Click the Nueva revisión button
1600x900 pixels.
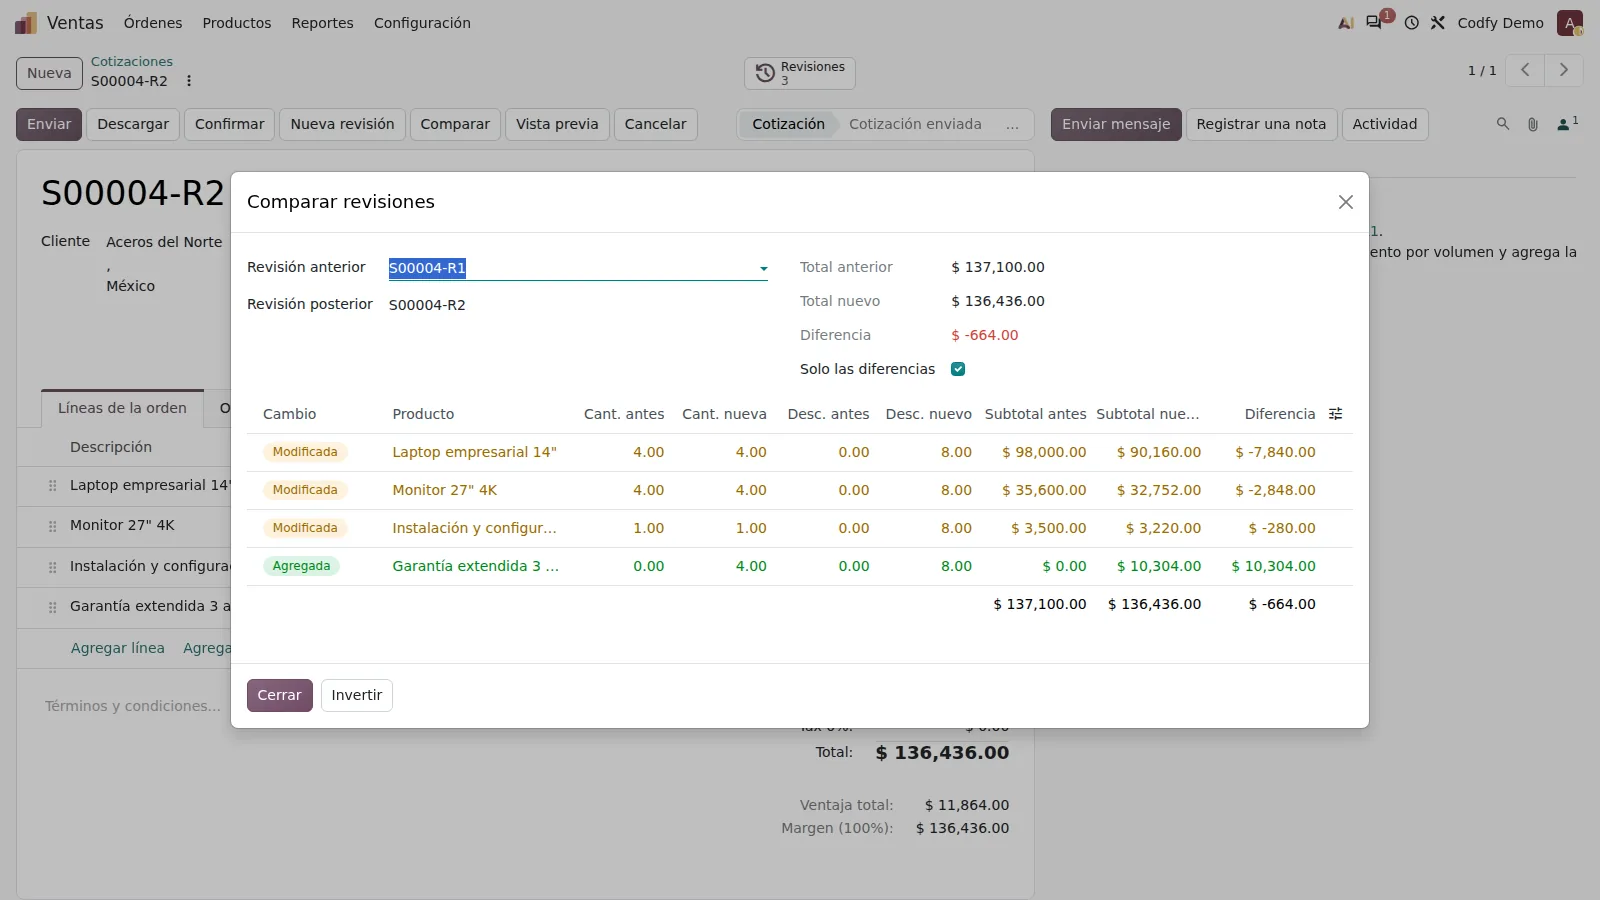[x=342, y=124]
